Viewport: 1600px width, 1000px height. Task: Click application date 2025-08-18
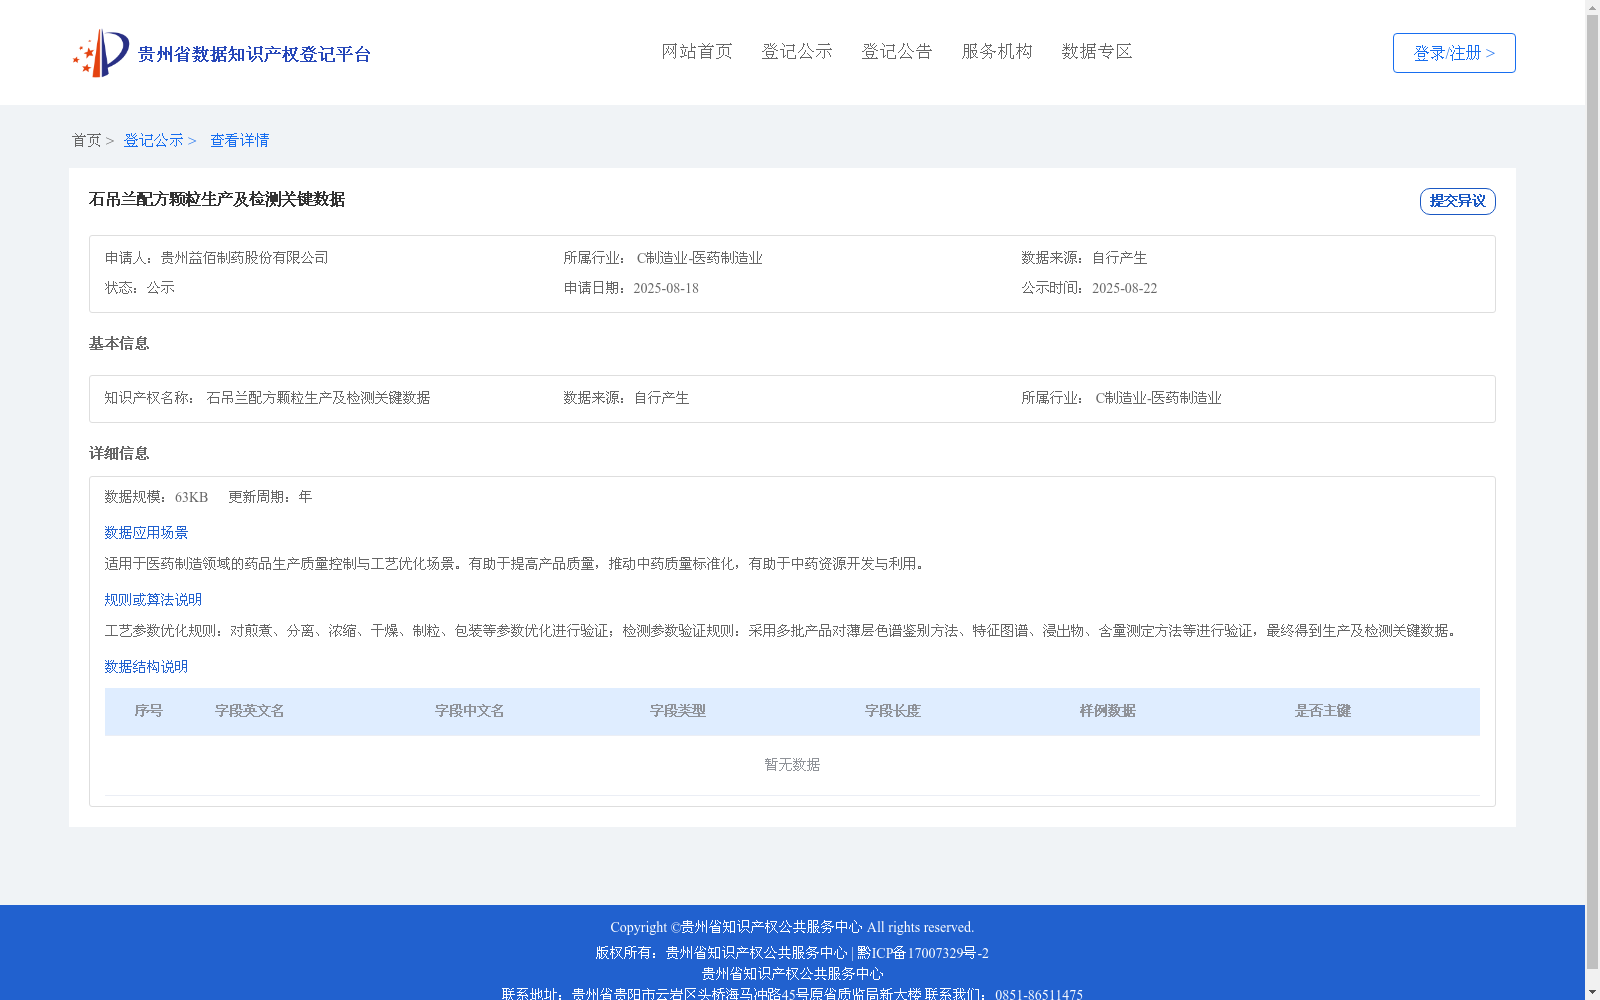[666, 288]
